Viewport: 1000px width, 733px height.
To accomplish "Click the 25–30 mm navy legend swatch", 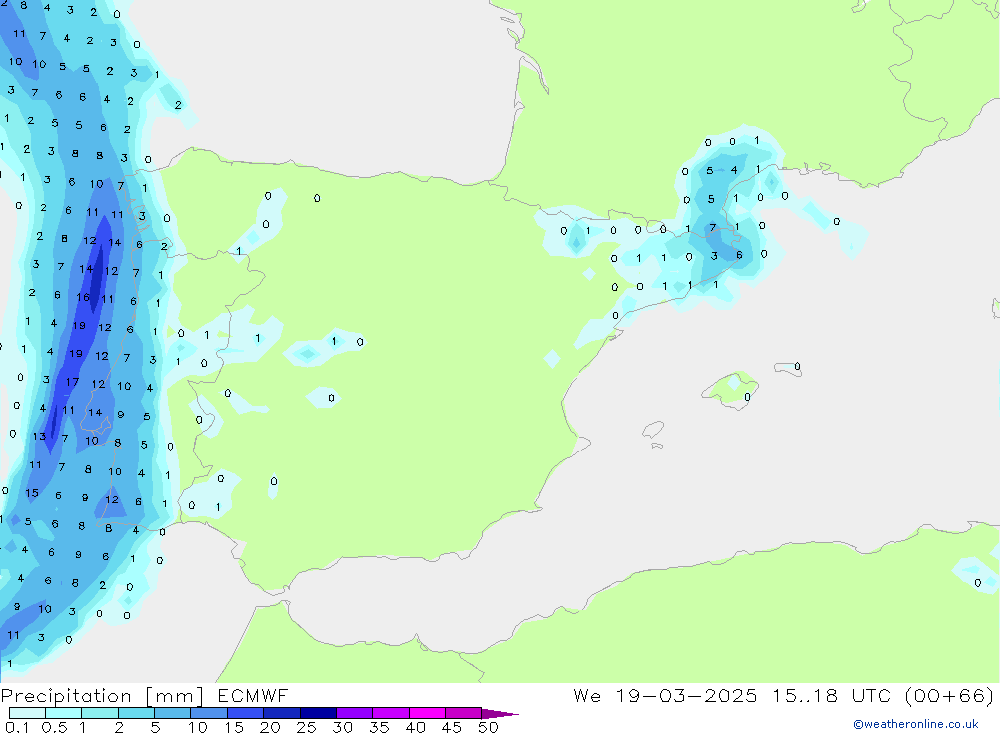I will point(318,713).
